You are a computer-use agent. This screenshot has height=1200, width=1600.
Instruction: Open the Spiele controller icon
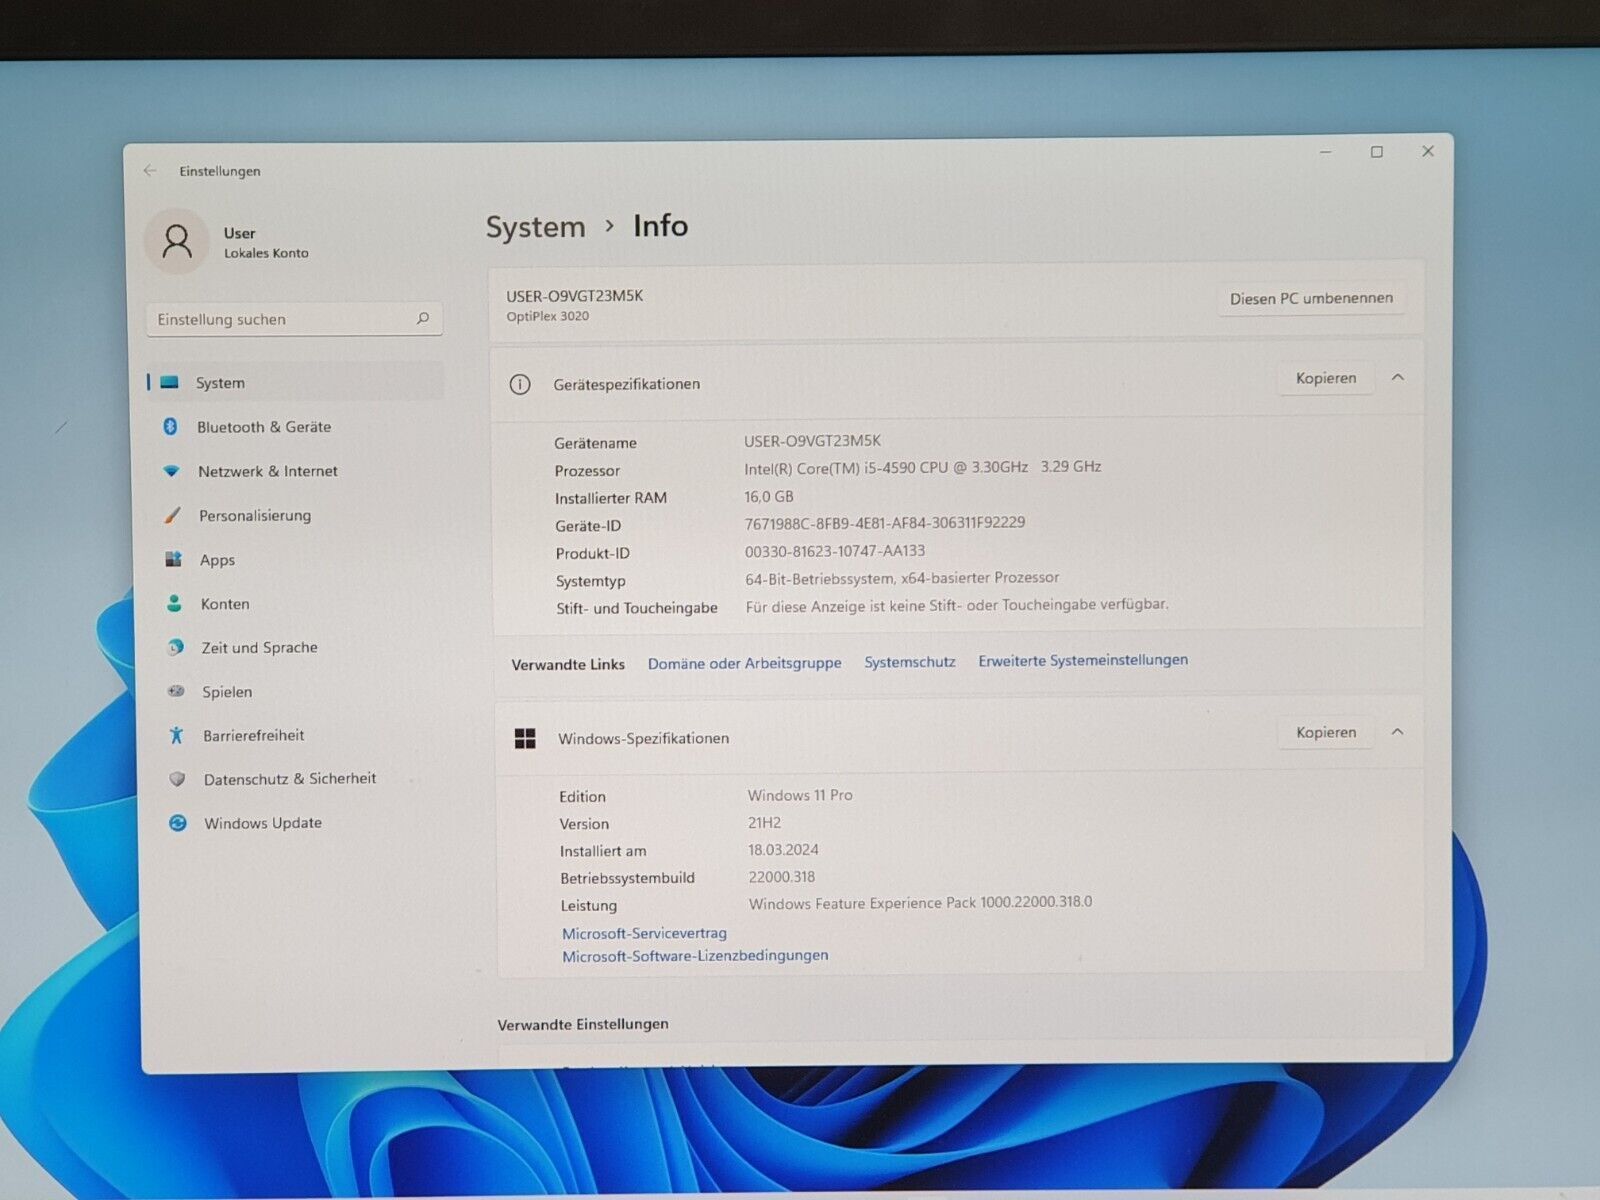coord(176,691)
